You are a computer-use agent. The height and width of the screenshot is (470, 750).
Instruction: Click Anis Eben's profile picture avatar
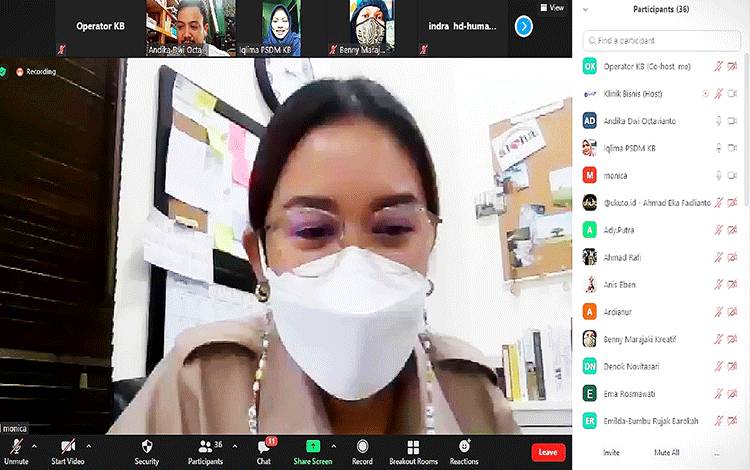point(589,284)
